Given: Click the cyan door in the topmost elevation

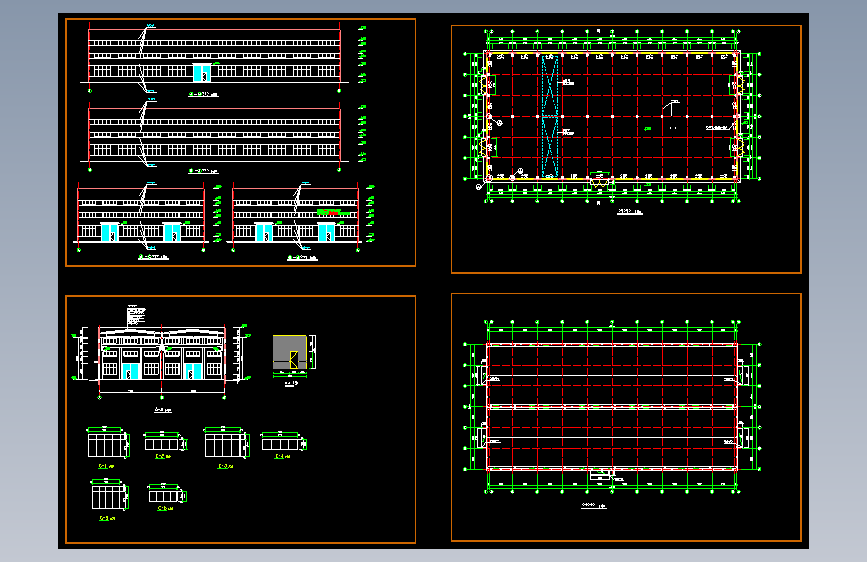Looking at the screenshot, I should [202, 72].
